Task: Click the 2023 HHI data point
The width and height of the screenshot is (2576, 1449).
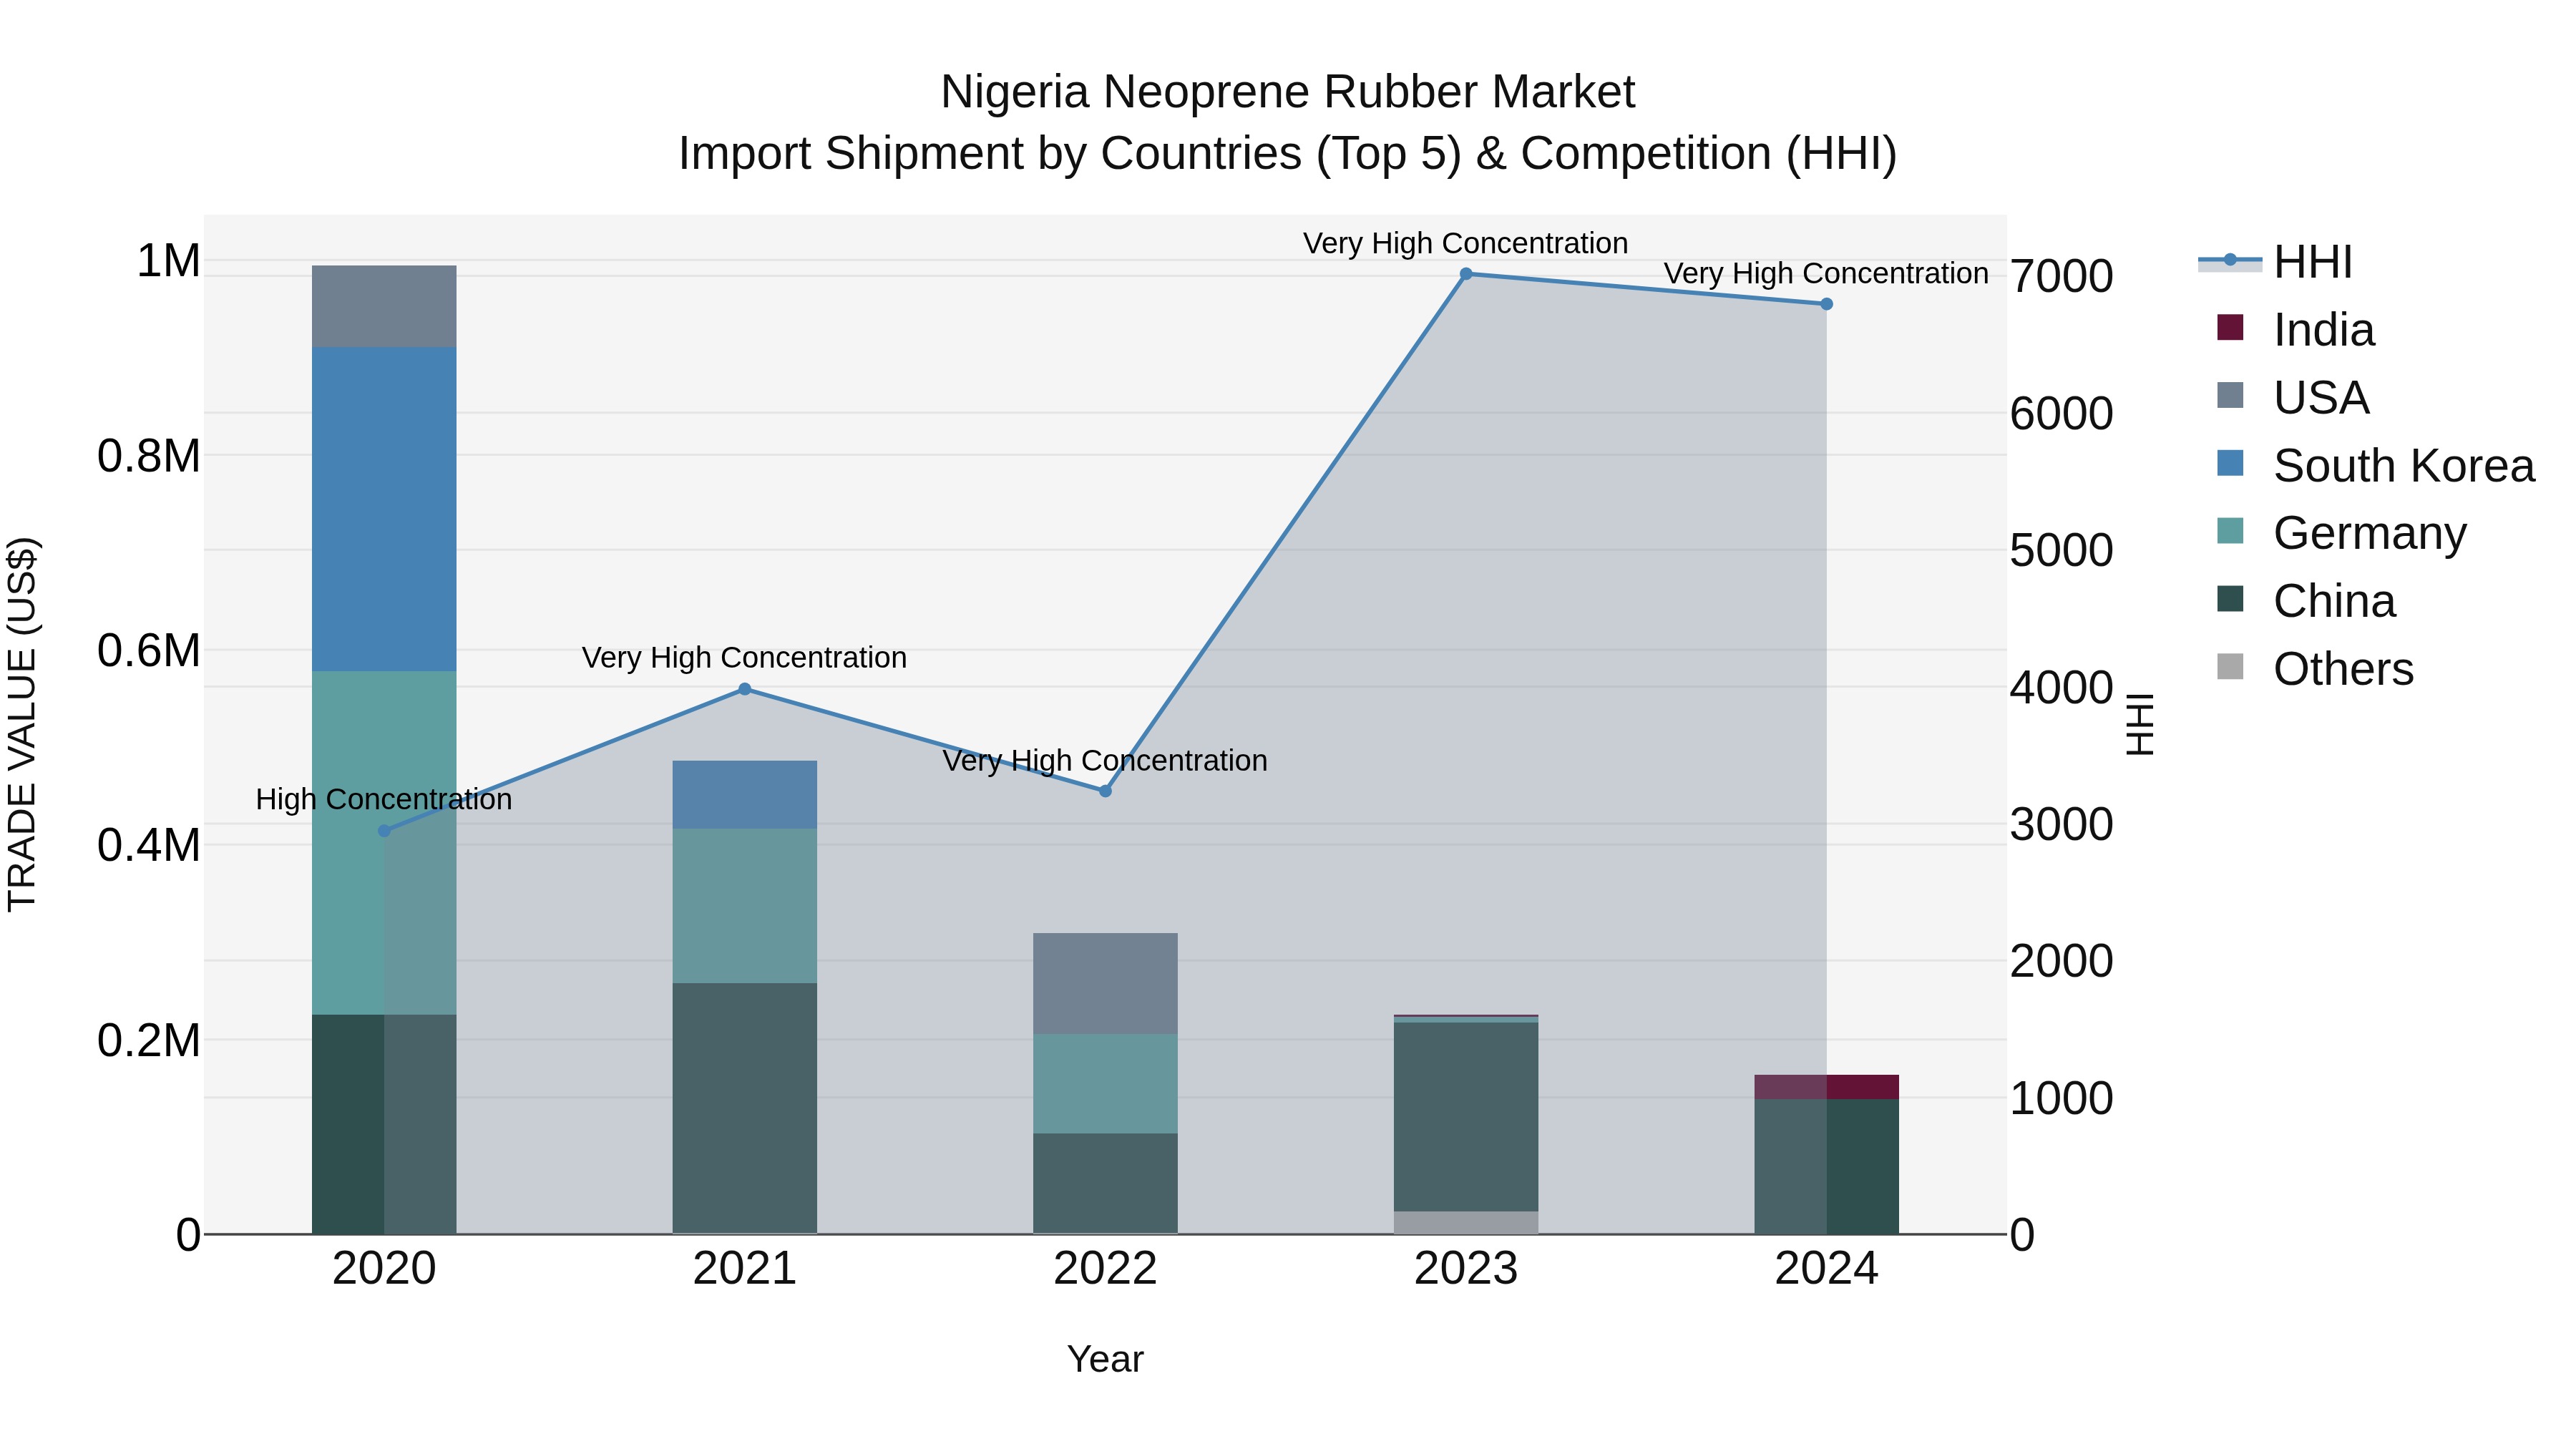Action: [x=1466, y=274]
